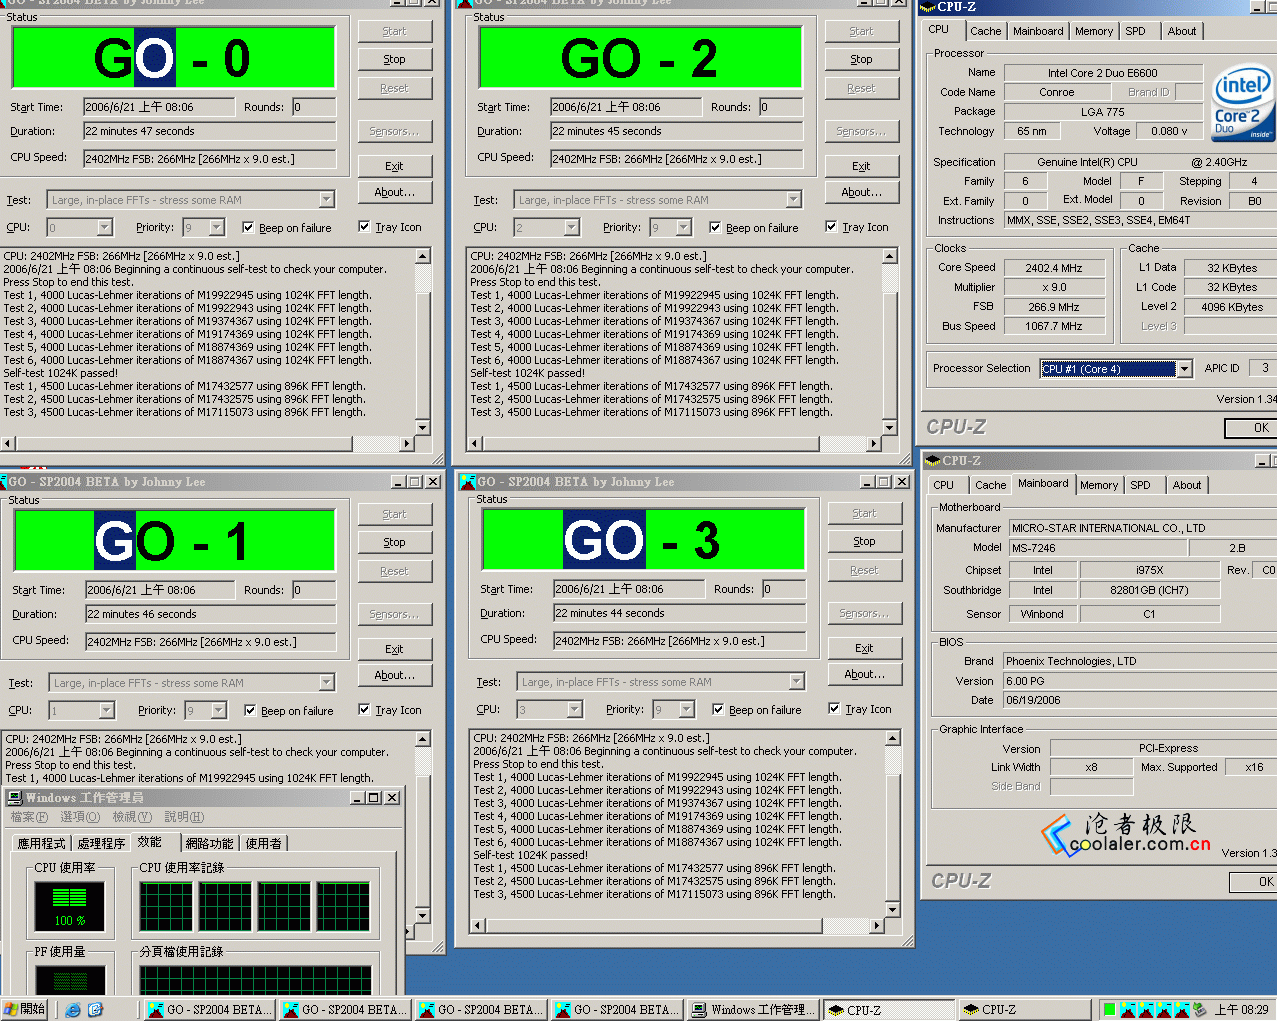Open the CPU dropdown in GO-0 window
Viewport: 1277px width, 1021px height.
click(x=104, y=228)
